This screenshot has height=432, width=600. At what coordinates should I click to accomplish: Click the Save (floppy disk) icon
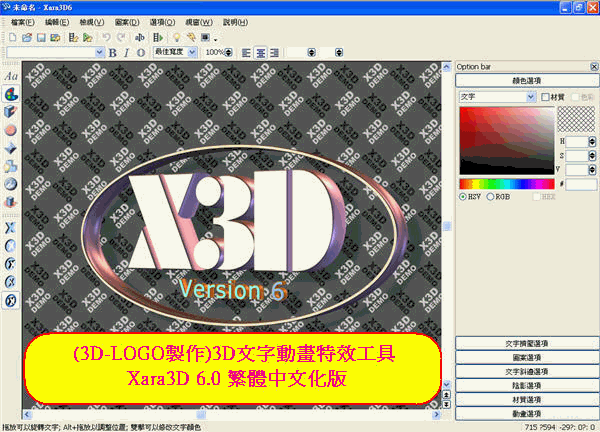[x=42, y=37]
